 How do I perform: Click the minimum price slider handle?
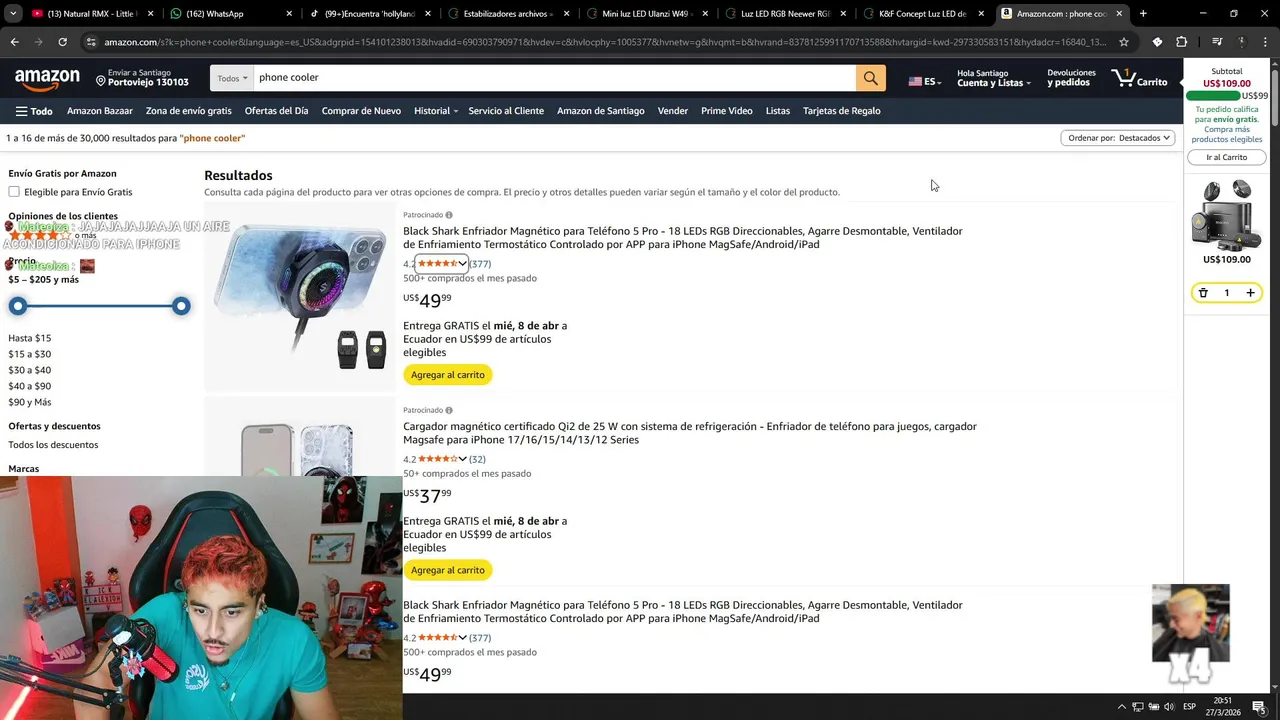pyautogui.click(x=18, y=306)
